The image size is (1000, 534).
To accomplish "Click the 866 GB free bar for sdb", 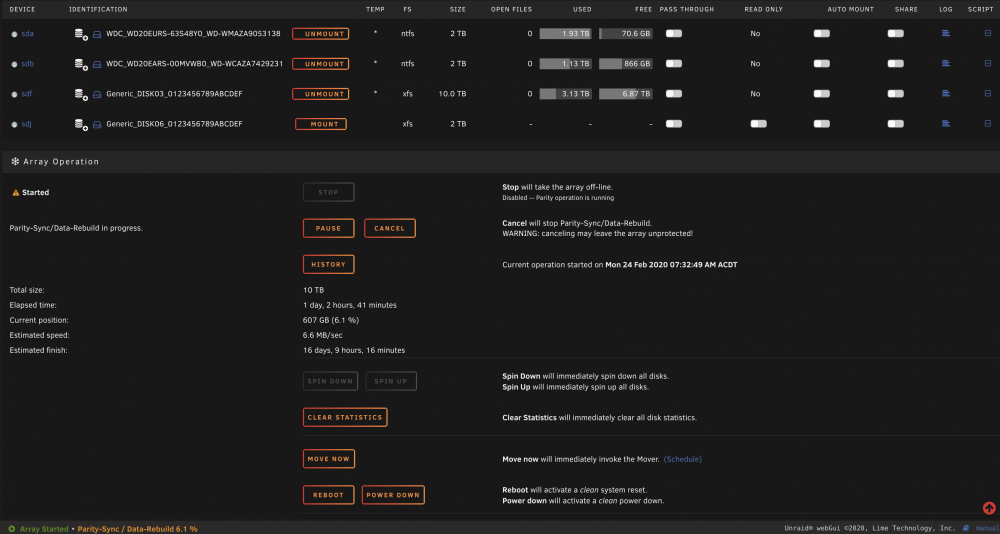I will 626,64.
